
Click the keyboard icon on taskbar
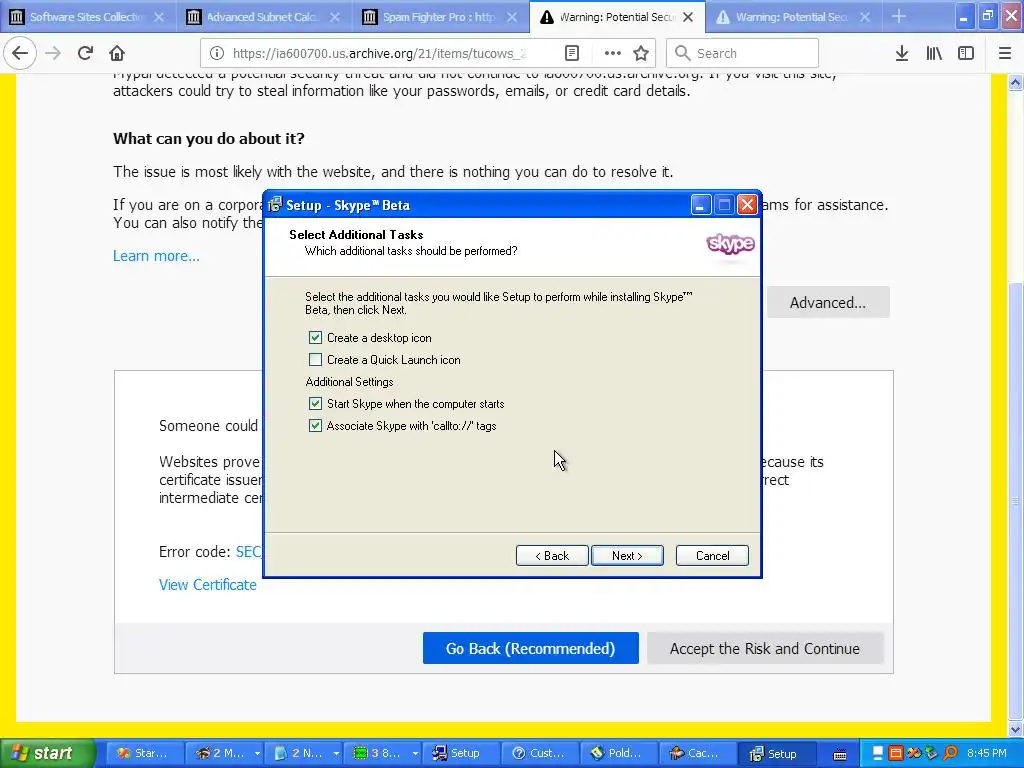click(x=840, y=754)
